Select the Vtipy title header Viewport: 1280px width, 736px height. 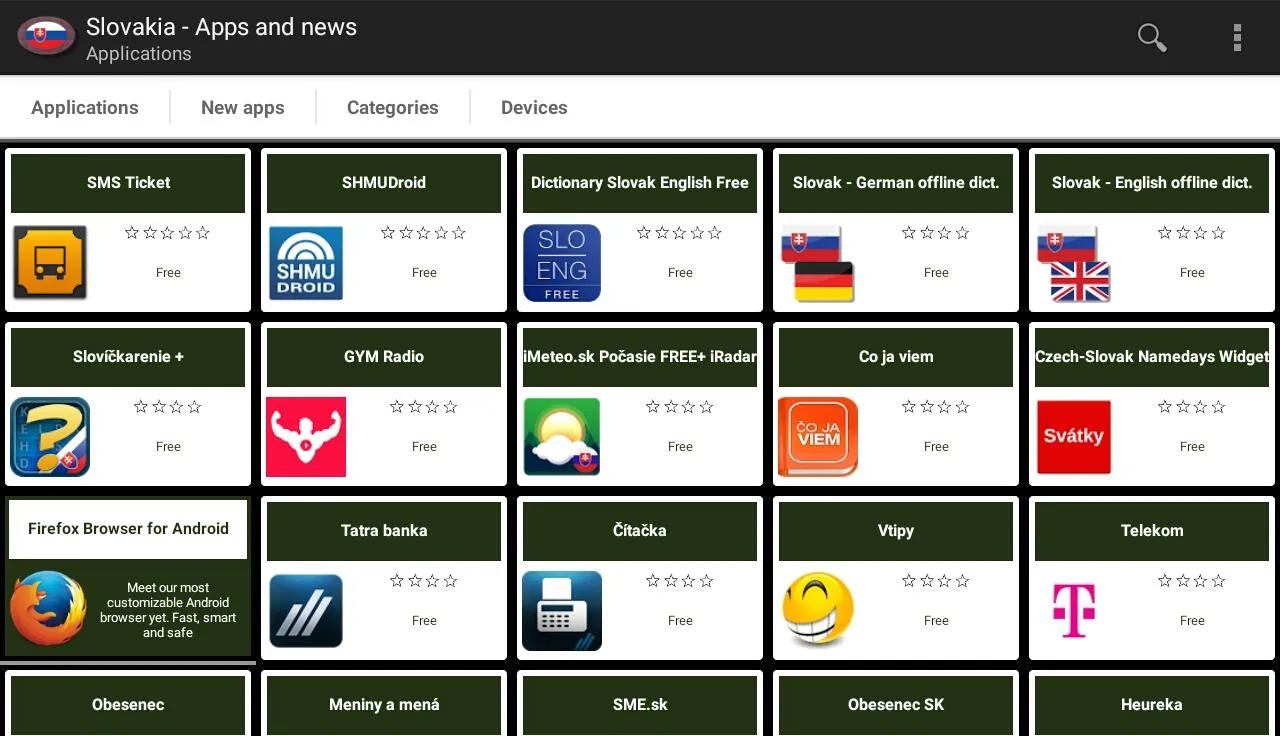[x=896, y=530]
